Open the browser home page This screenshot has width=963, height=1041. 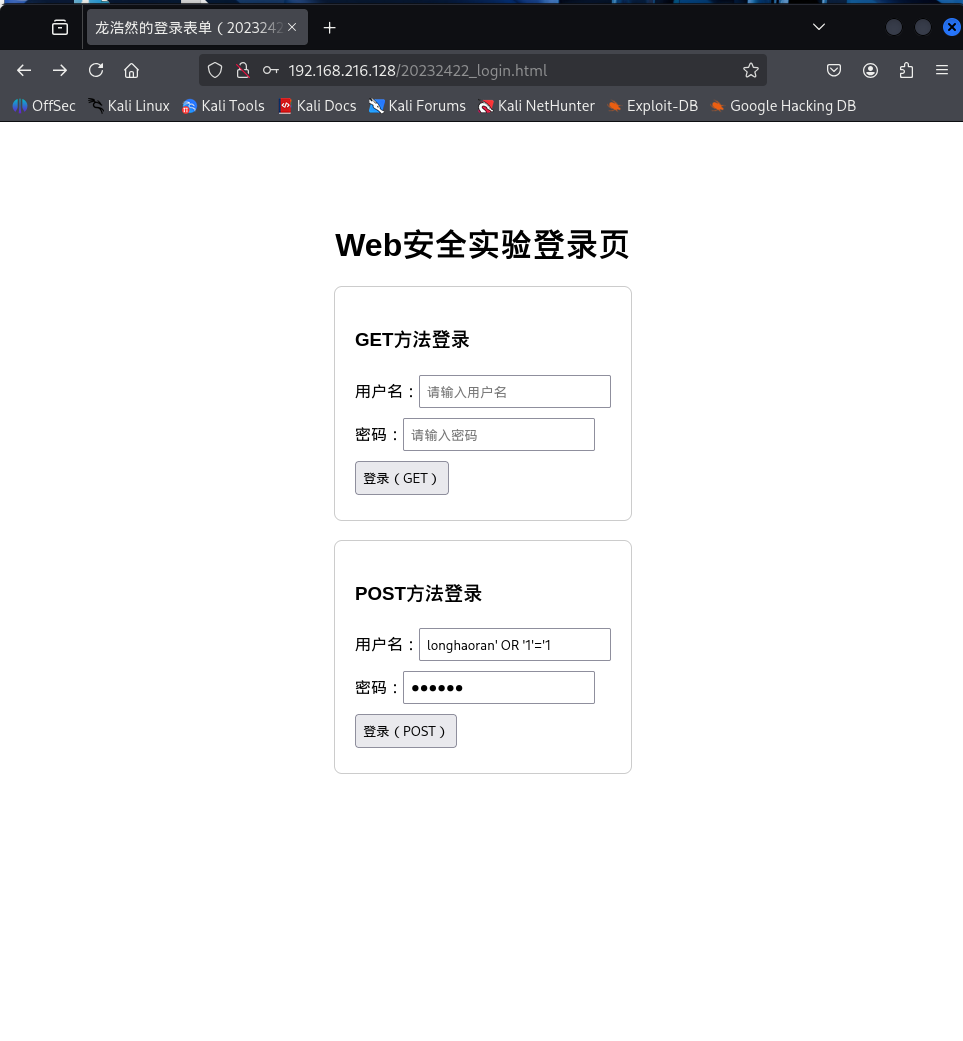coord(131,70)
